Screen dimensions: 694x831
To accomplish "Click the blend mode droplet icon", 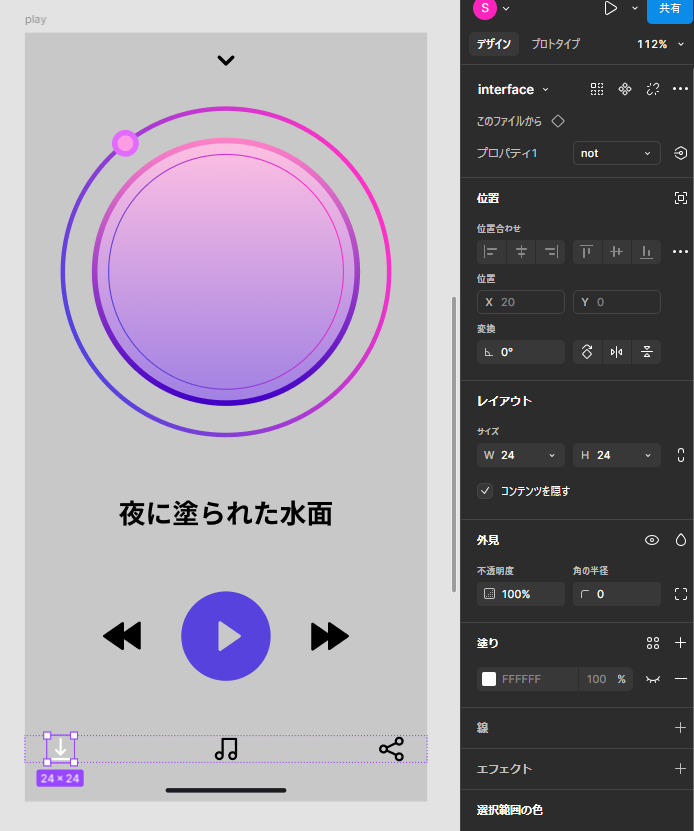I will (x=681, y=540).
